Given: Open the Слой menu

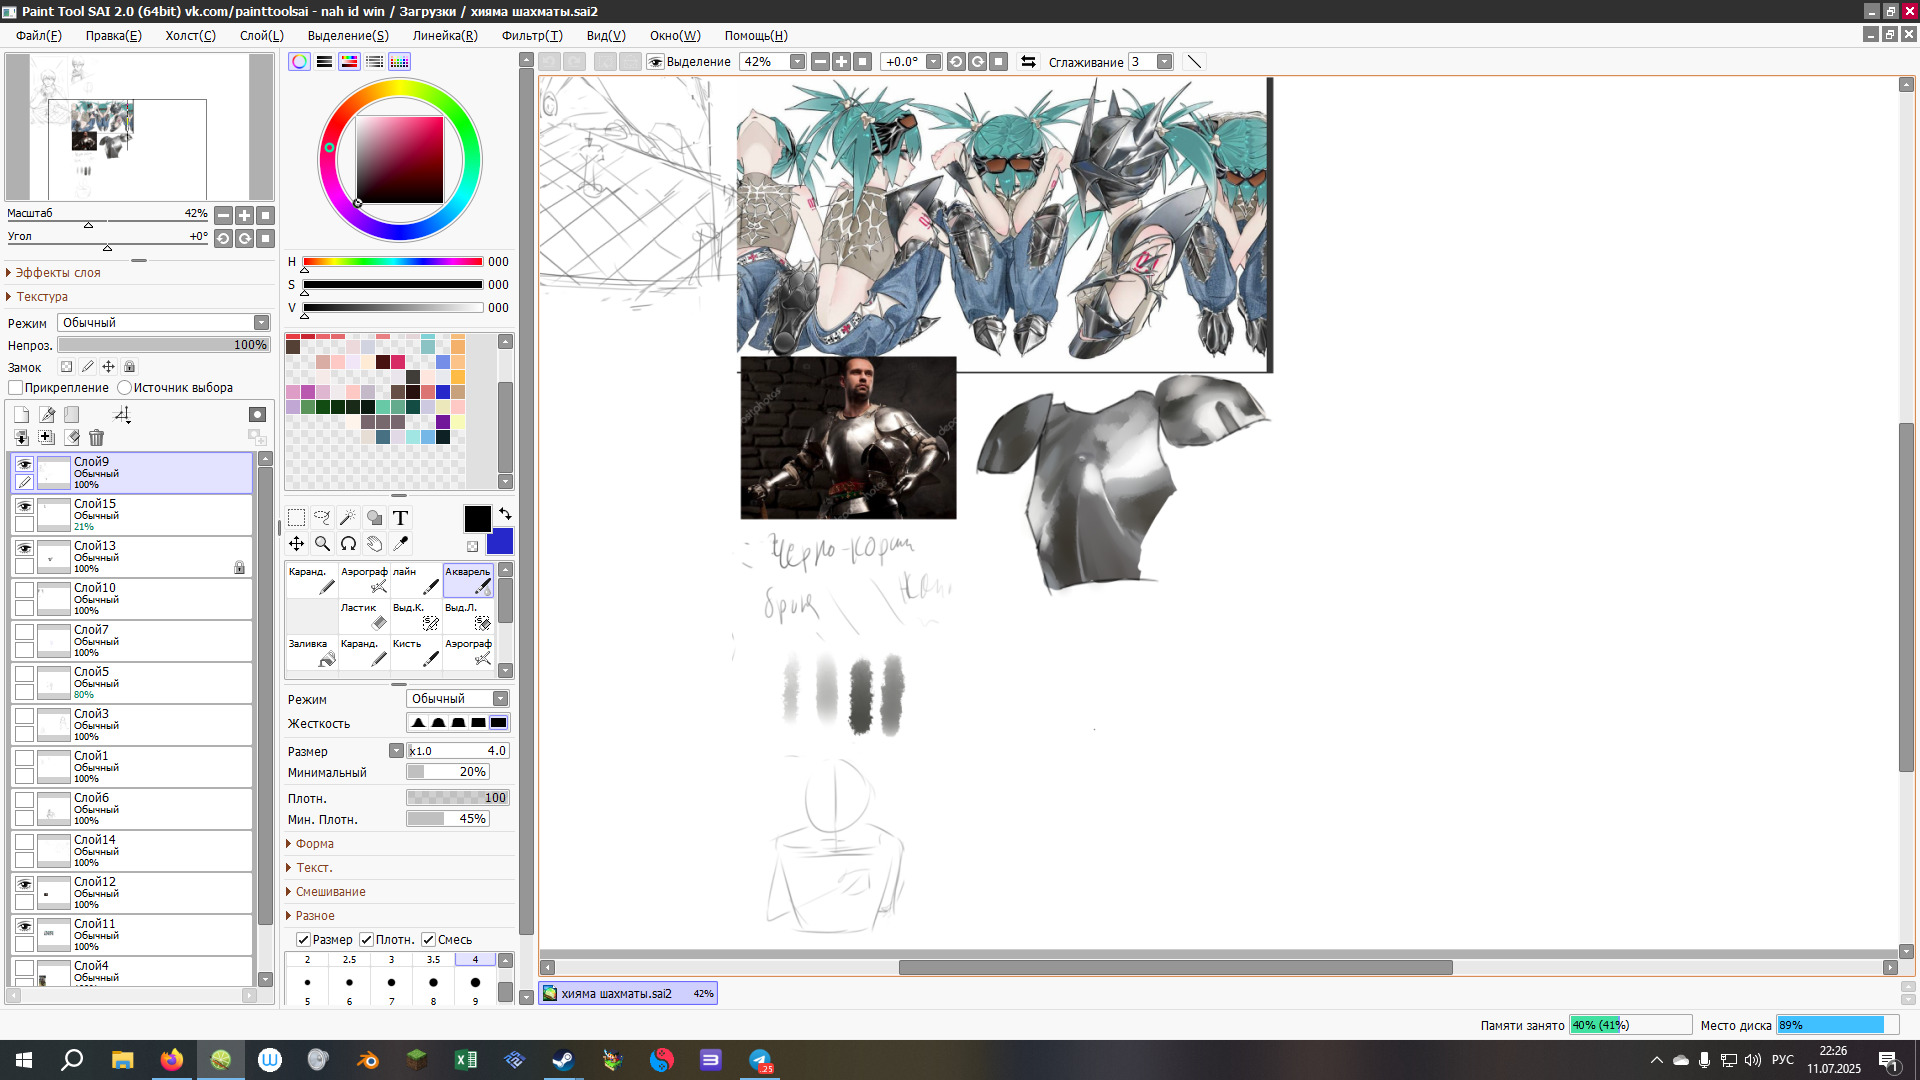Looking at the screenshot, I should (261, 36).
